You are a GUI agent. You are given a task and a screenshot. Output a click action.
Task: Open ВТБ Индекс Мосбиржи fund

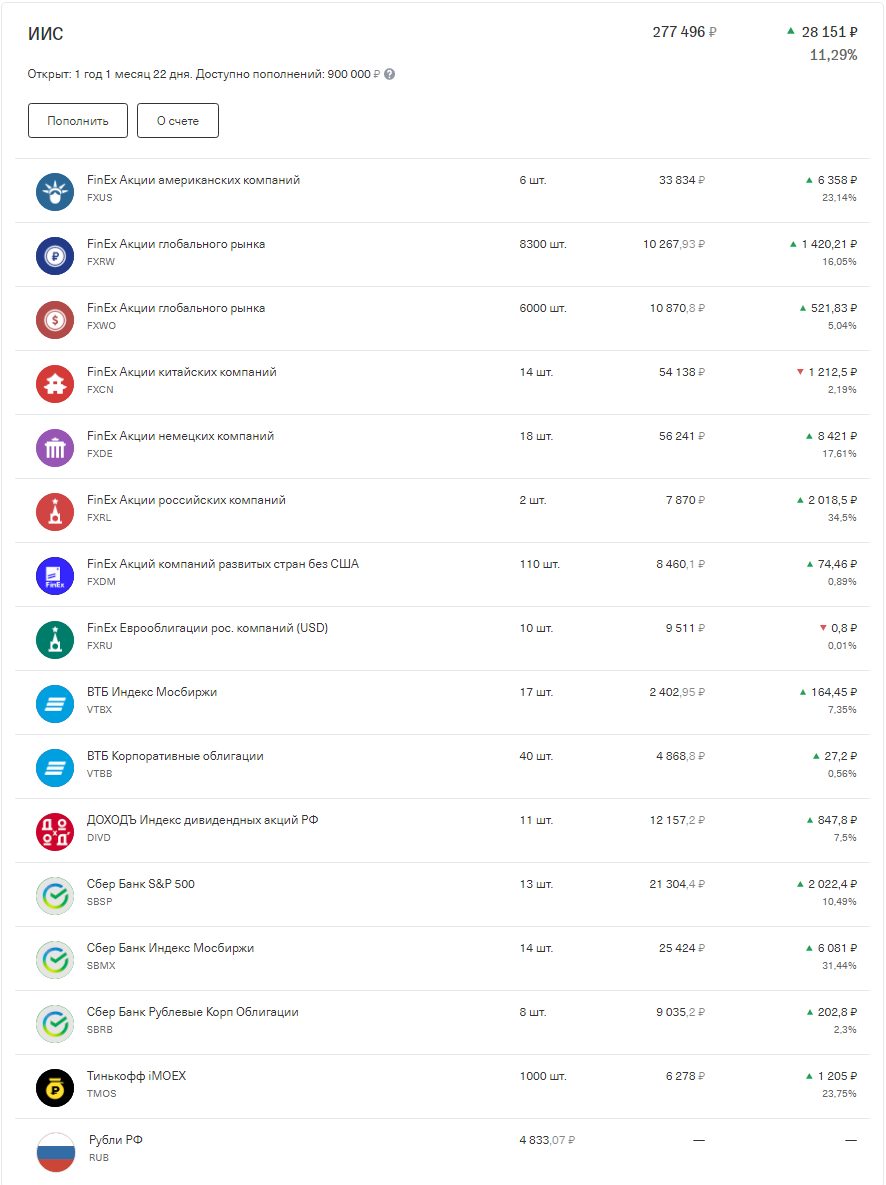[442, 703]
